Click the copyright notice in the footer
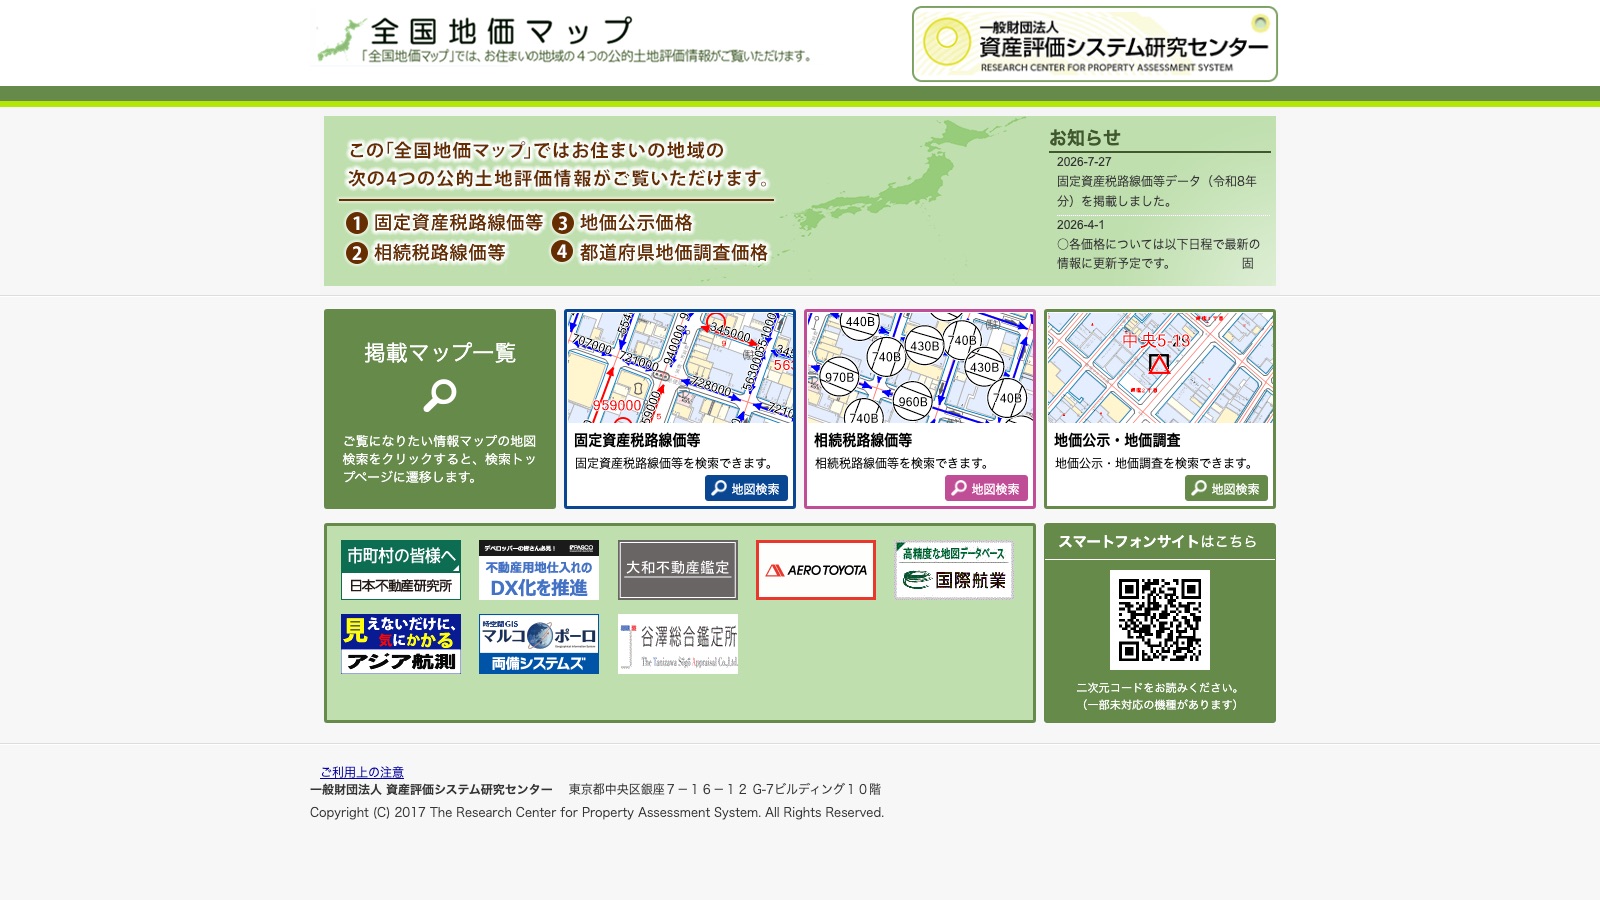 click(x=597, y=812)
